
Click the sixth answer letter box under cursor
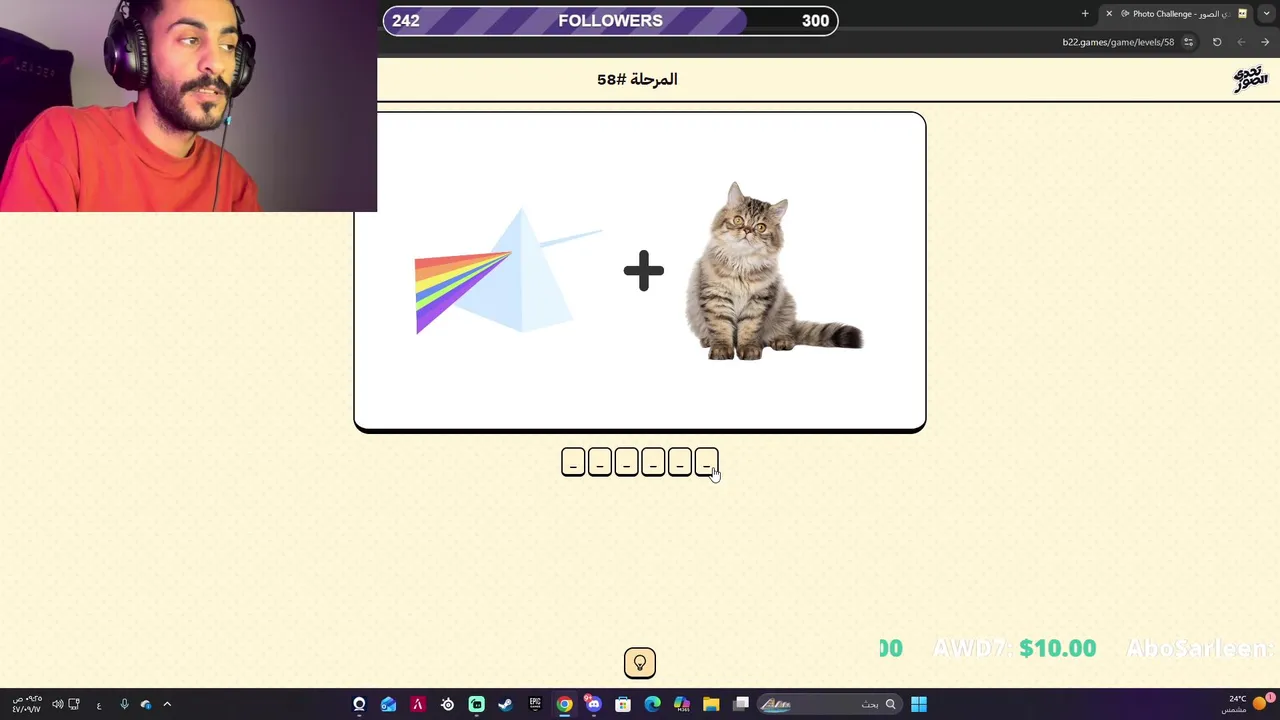(x=706, y=462)
